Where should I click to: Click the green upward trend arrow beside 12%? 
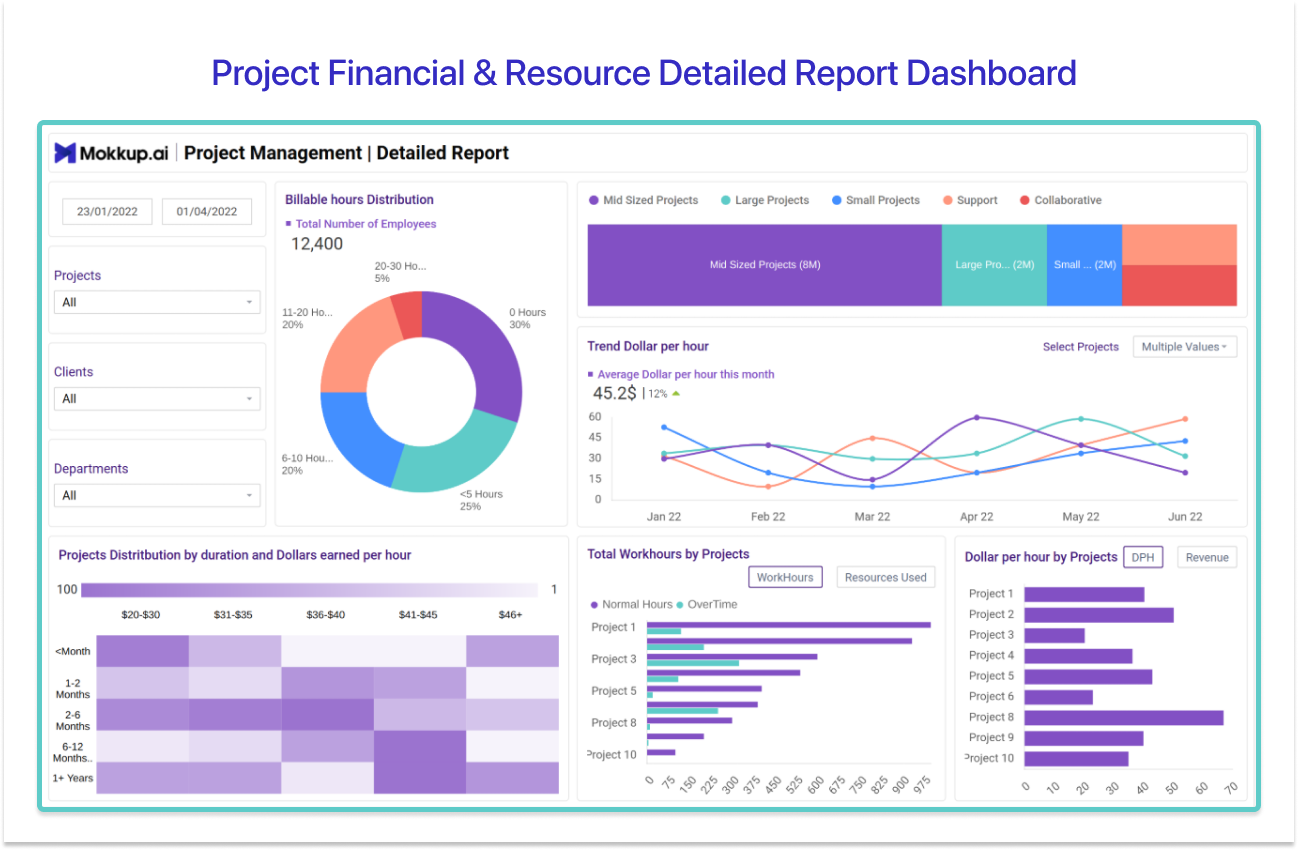tap(676, 394)
